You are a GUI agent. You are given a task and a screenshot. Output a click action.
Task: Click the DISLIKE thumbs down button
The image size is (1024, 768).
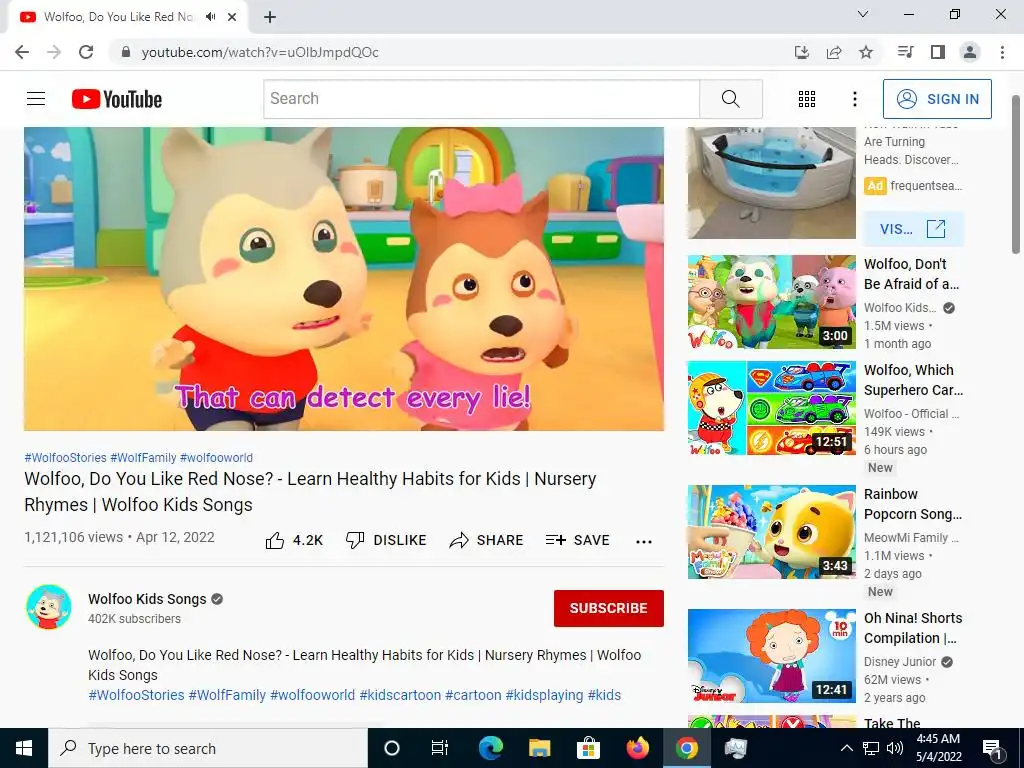[x=386, y=540]
